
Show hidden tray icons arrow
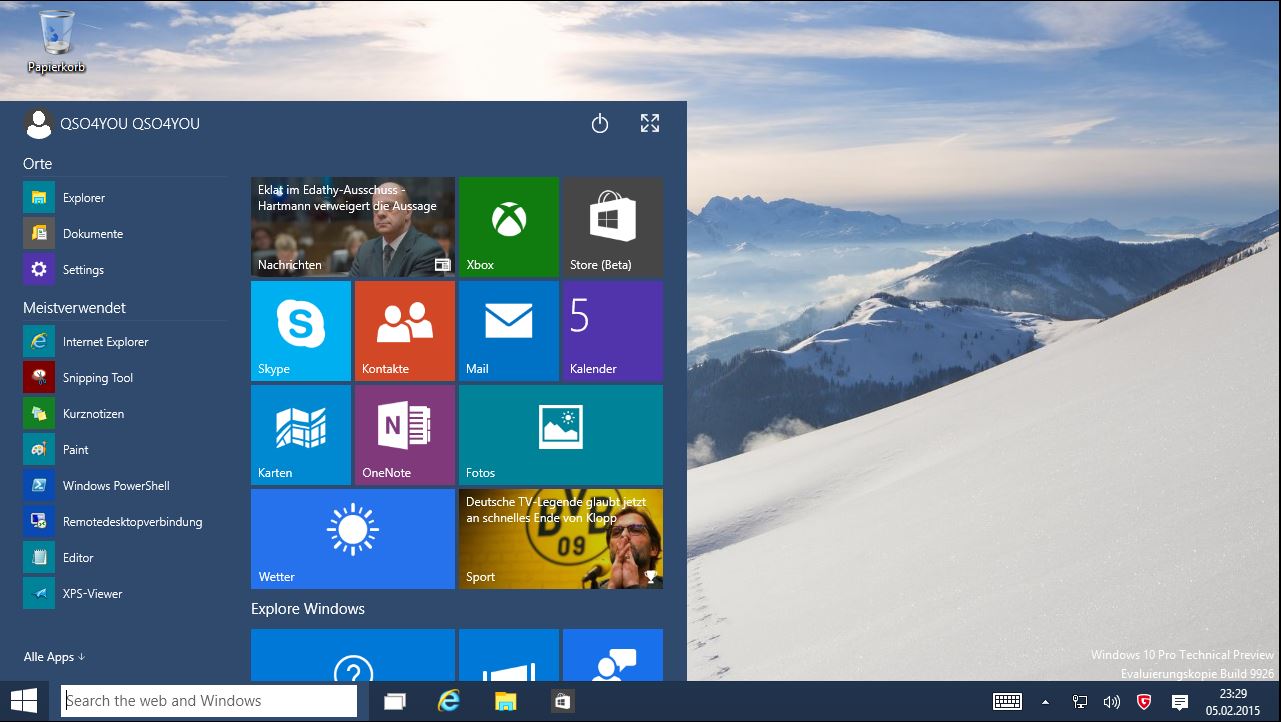click(x=1046, y=702)
